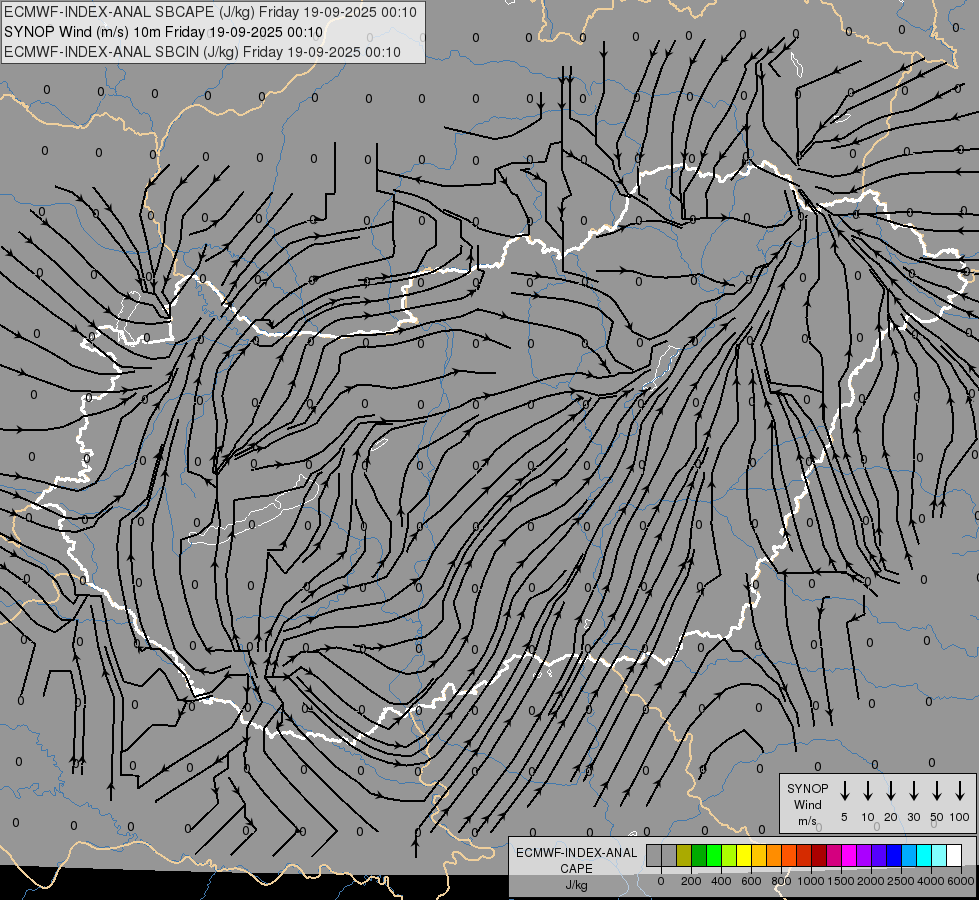Select the dark green CAPE legend swatch
This screenshot has width=979, height=900.
699,855
